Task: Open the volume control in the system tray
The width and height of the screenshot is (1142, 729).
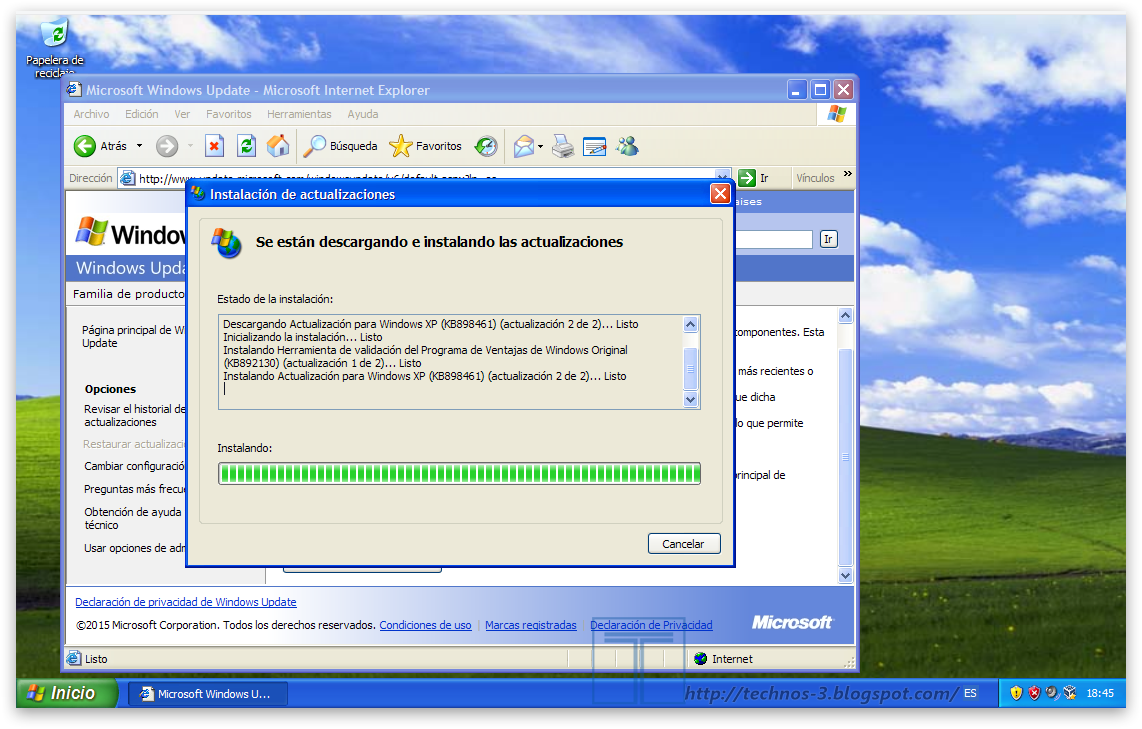Action: [1050, 692]
